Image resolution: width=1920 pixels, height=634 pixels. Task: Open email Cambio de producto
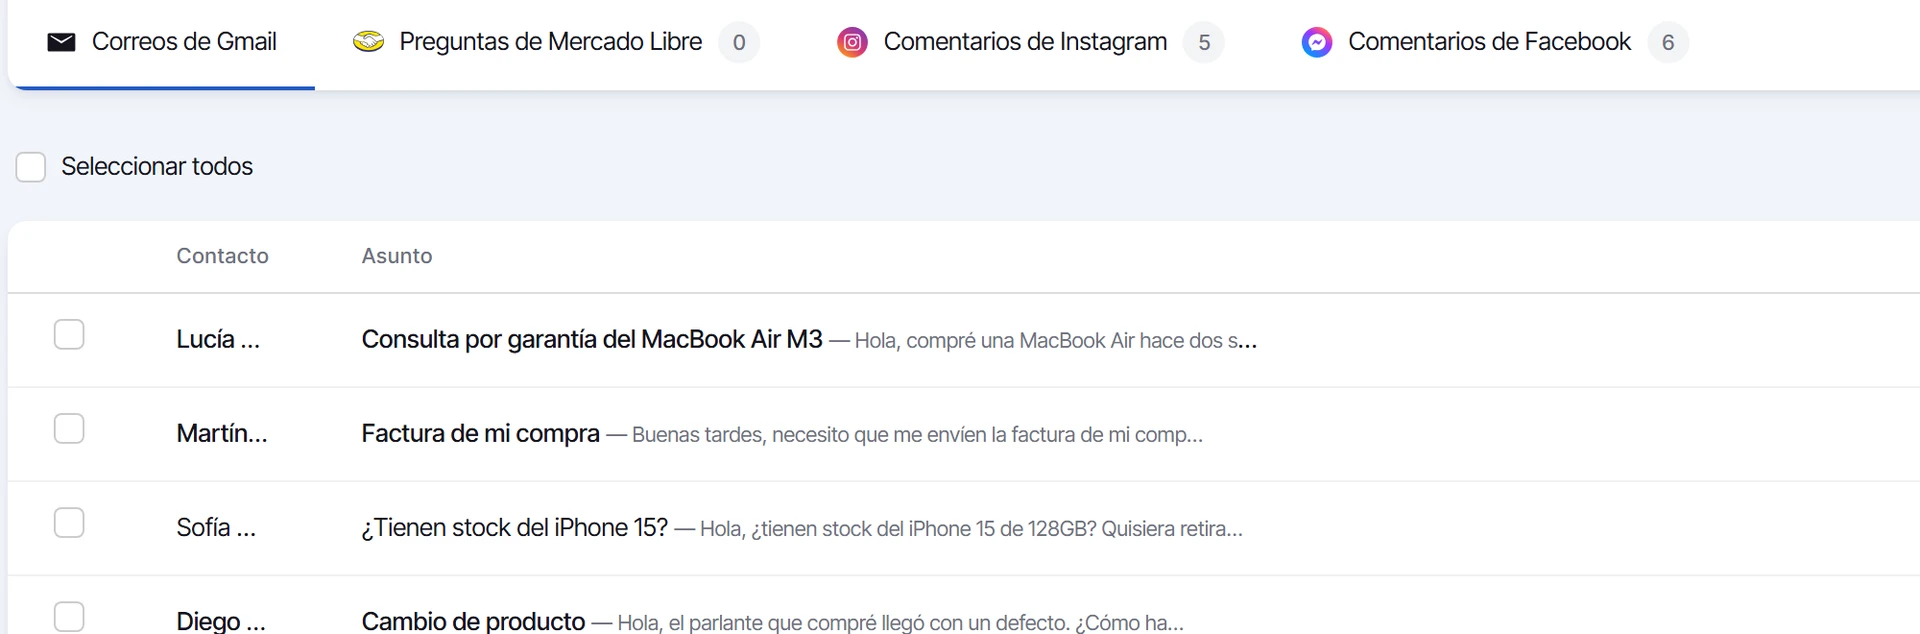(x=473, y=621)
